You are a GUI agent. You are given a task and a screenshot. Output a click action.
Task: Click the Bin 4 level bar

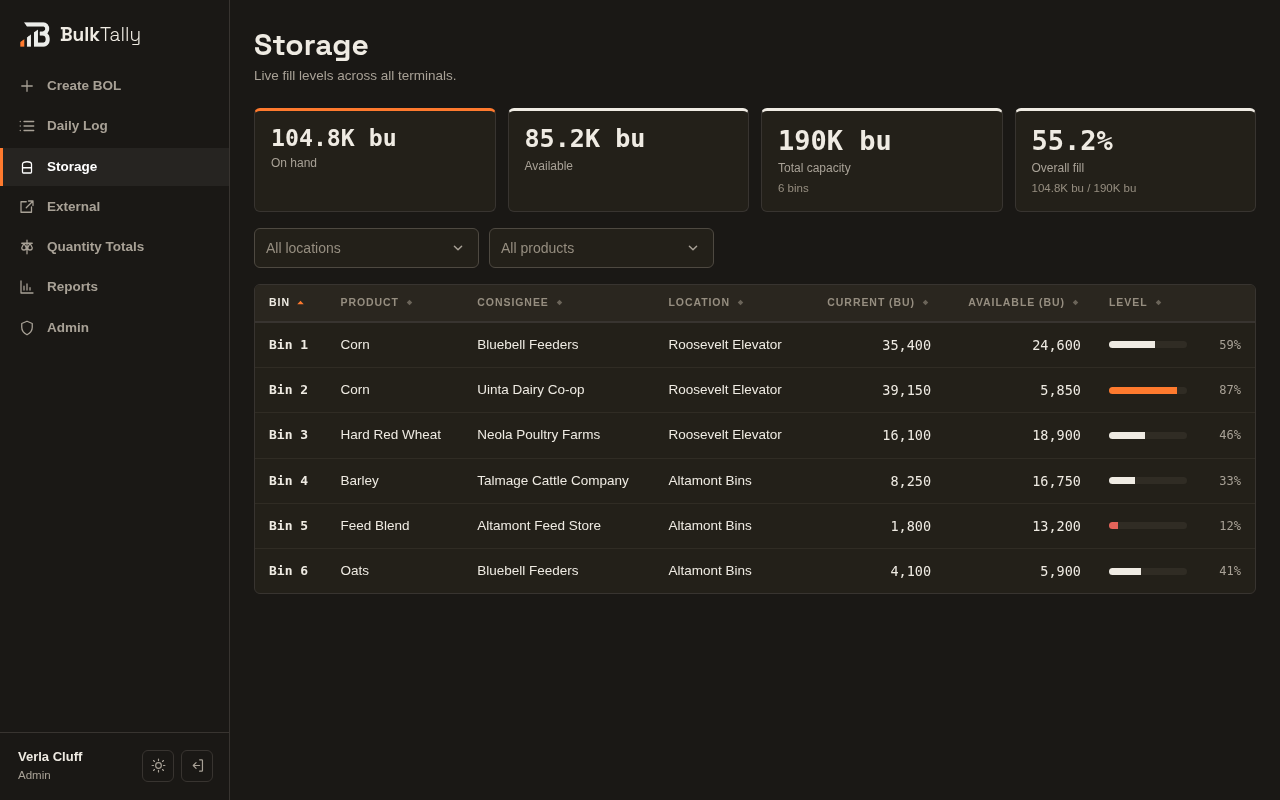click(x=1148, y=481)
